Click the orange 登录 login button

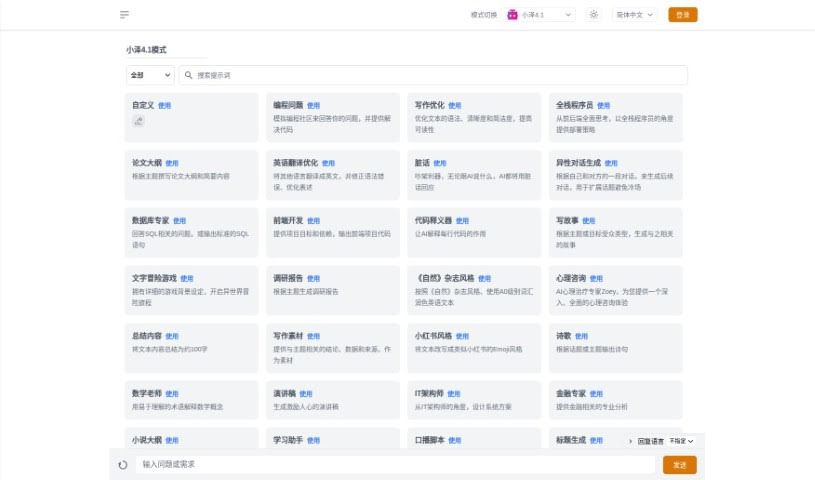click(682, 15)
